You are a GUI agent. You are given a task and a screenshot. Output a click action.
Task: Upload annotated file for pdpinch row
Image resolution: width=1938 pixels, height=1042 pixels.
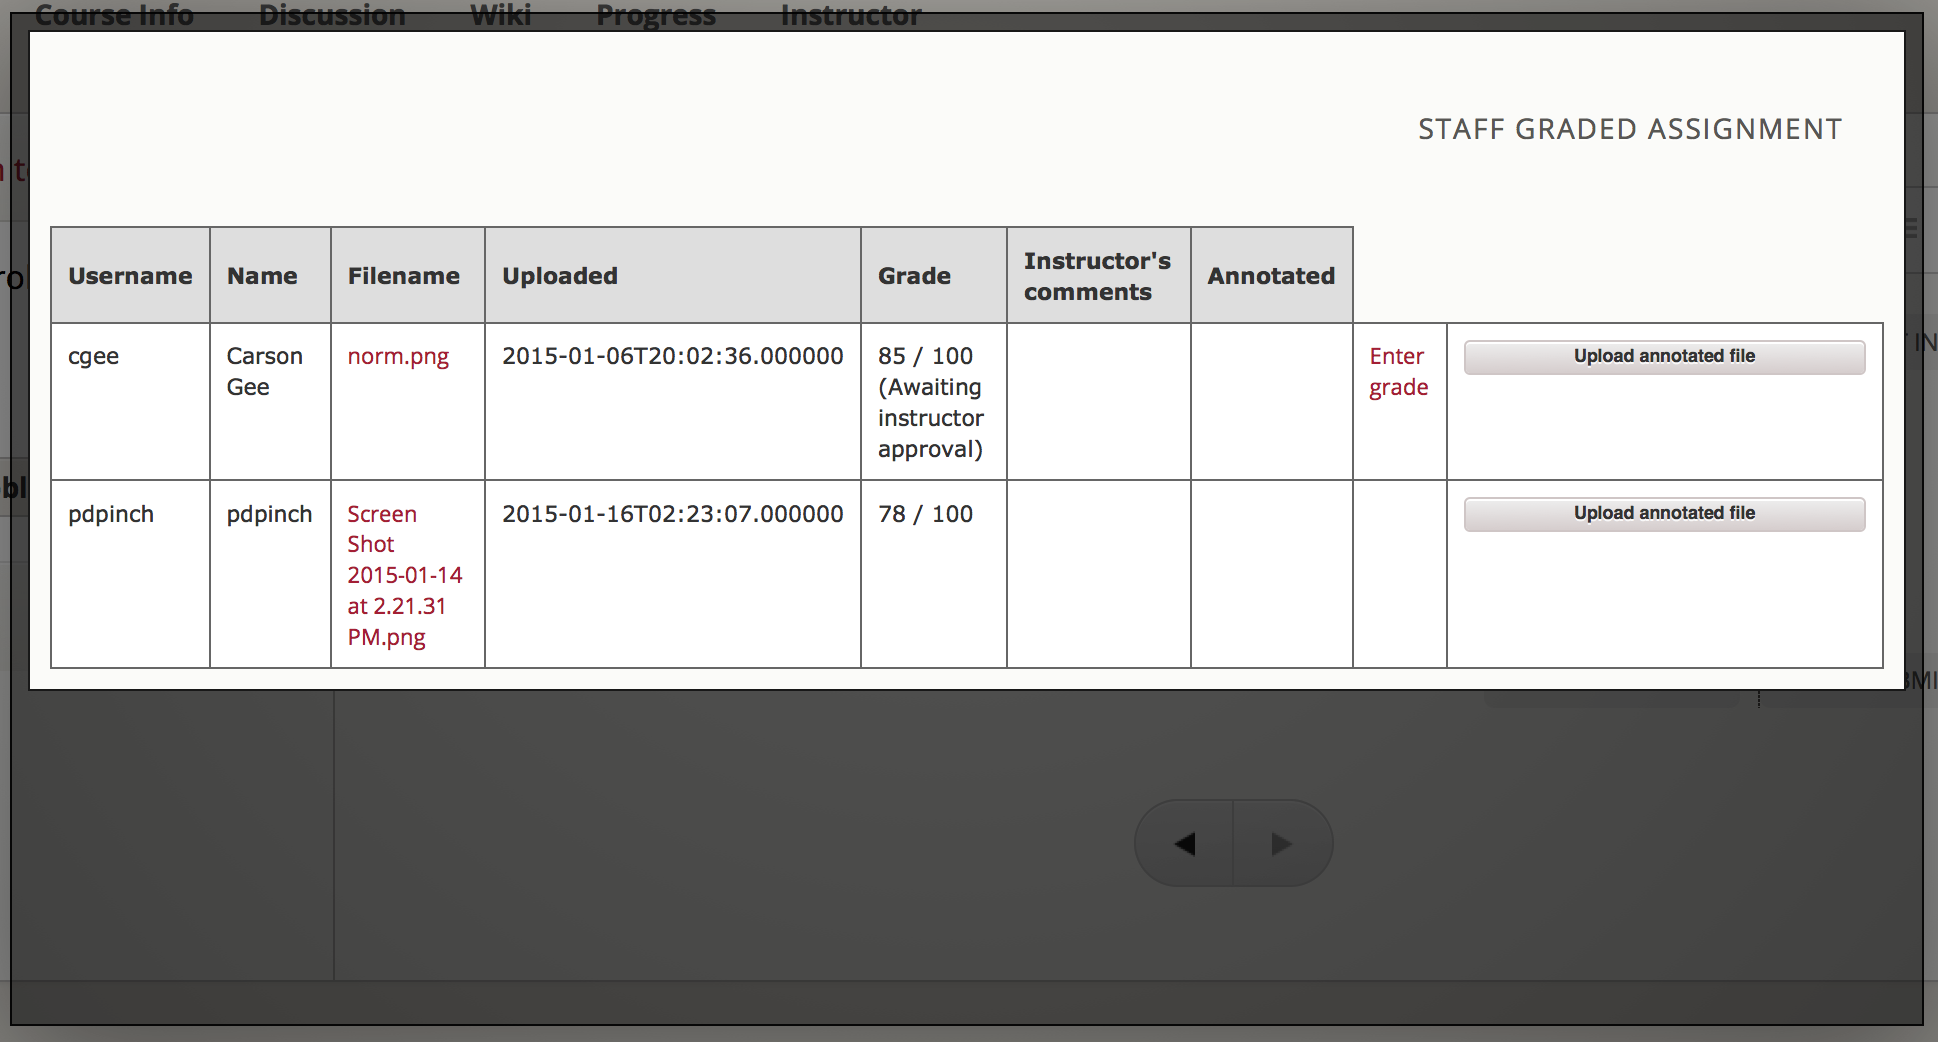coord(1664,514)
